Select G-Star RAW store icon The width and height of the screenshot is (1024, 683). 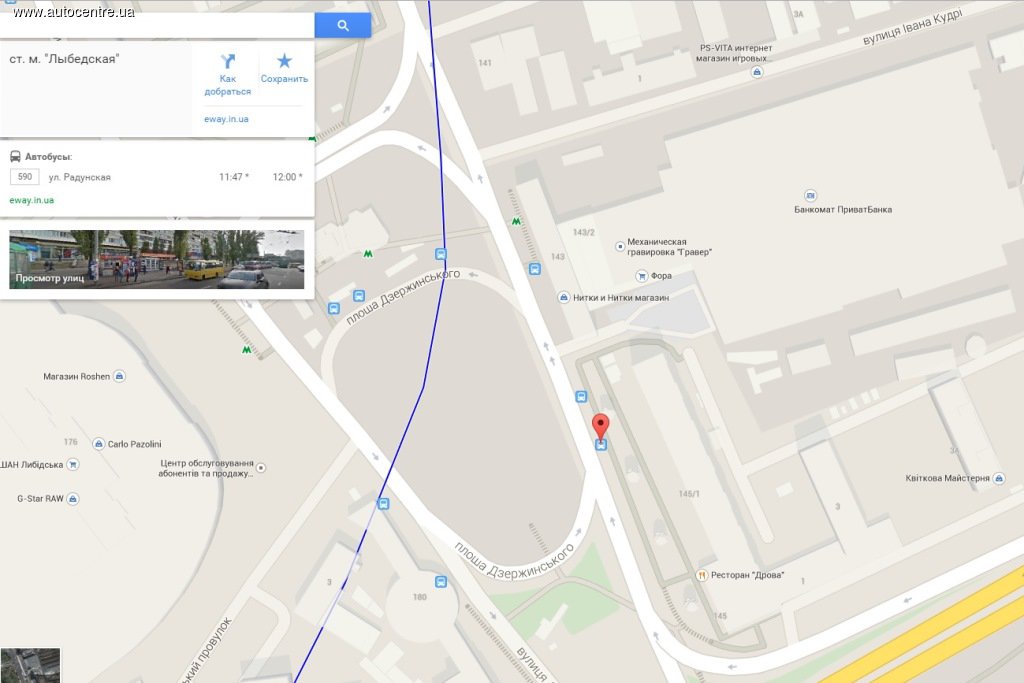coord(73,499)
